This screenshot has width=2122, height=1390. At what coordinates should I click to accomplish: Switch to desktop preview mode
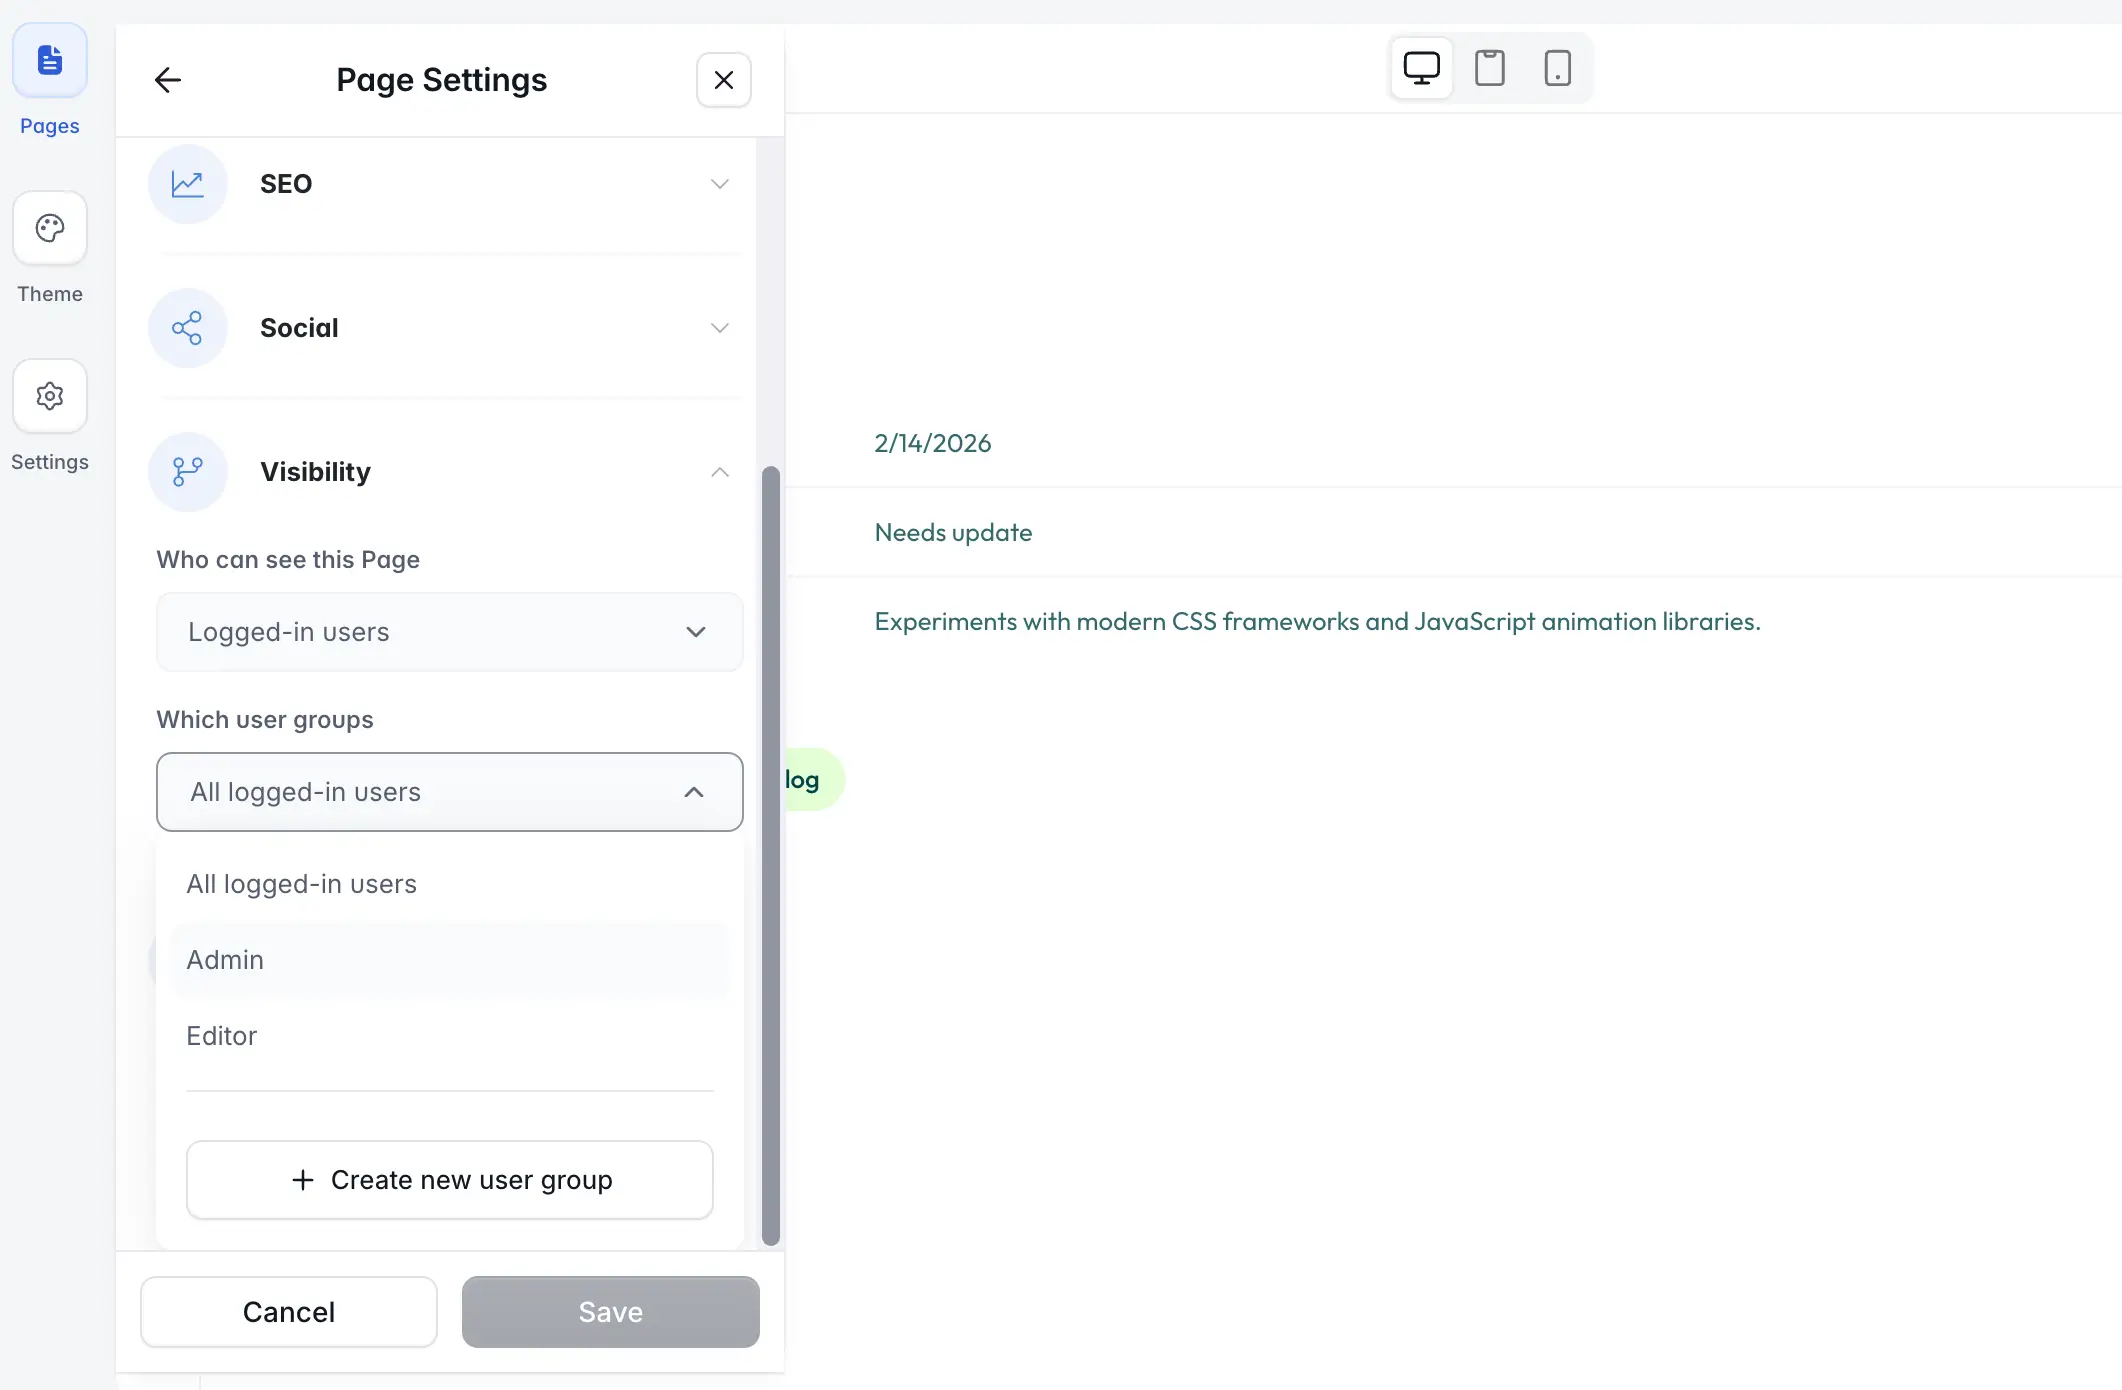coord(1421,67)
